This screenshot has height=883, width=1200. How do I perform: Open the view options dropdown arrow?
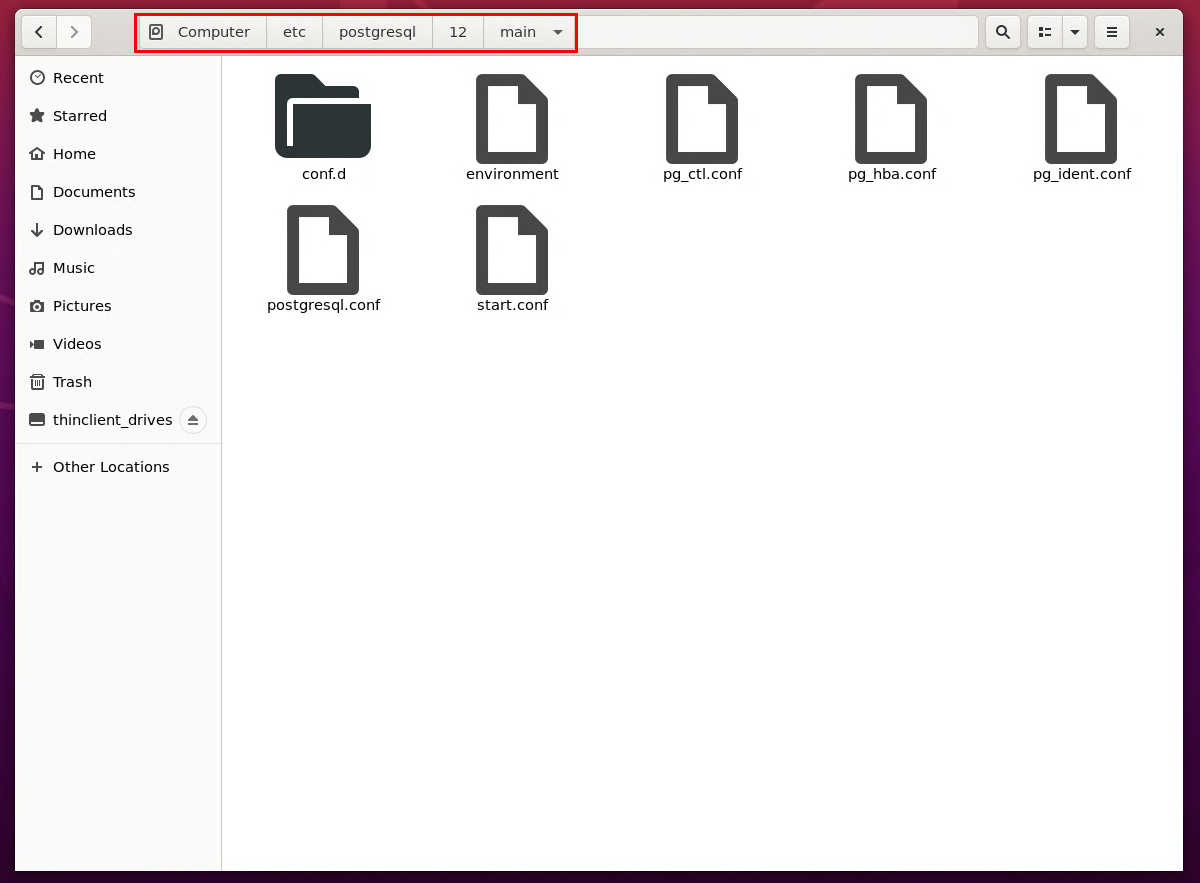click(x=1074, y=31)
